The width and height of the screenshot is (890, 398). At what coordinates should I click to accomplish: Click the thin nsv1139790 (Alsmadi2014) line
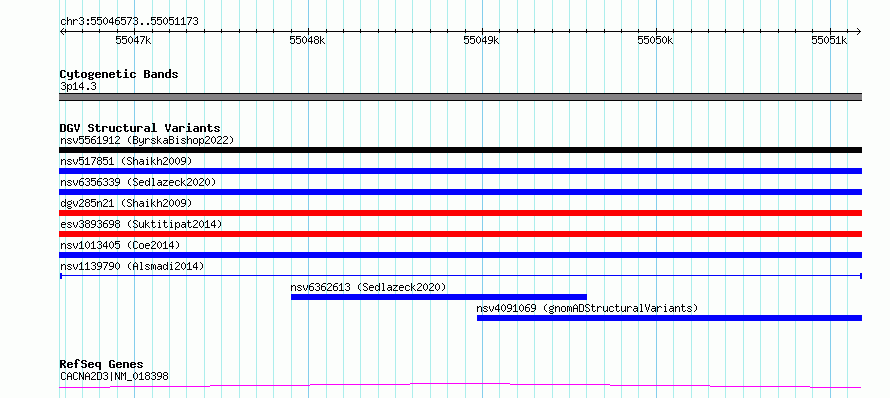tap(460, 276)
